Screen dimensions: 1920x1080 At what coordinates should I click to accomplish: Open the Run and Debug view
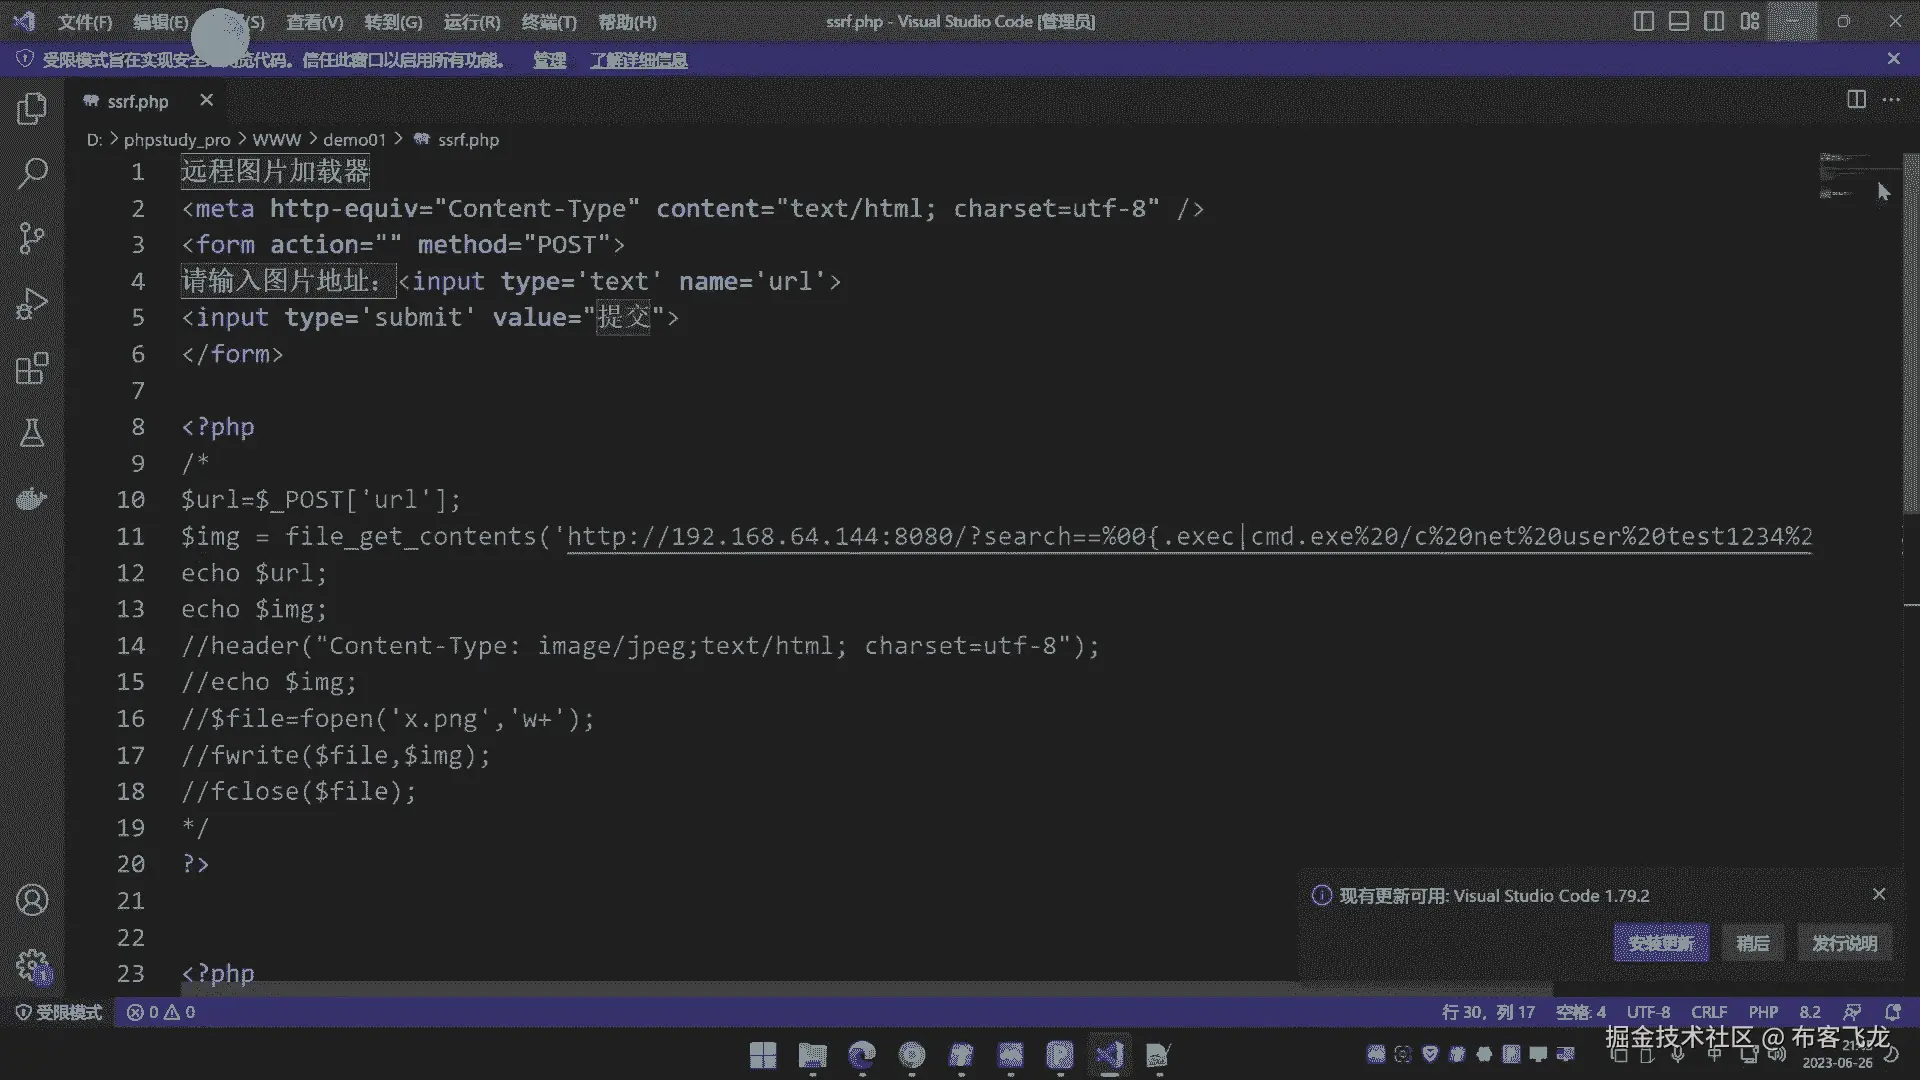(32, 303)
